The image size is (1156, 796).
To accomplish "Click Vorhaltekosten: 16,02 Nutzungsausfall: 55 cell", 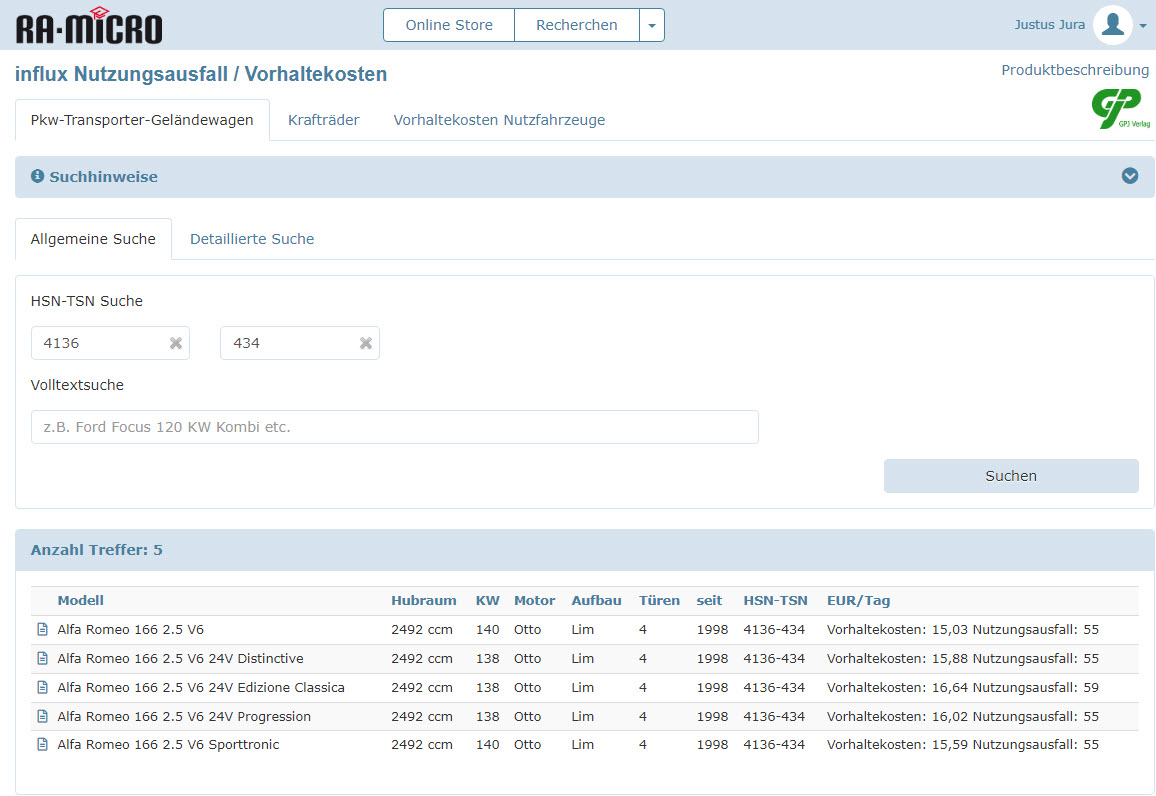I will 963,716.
